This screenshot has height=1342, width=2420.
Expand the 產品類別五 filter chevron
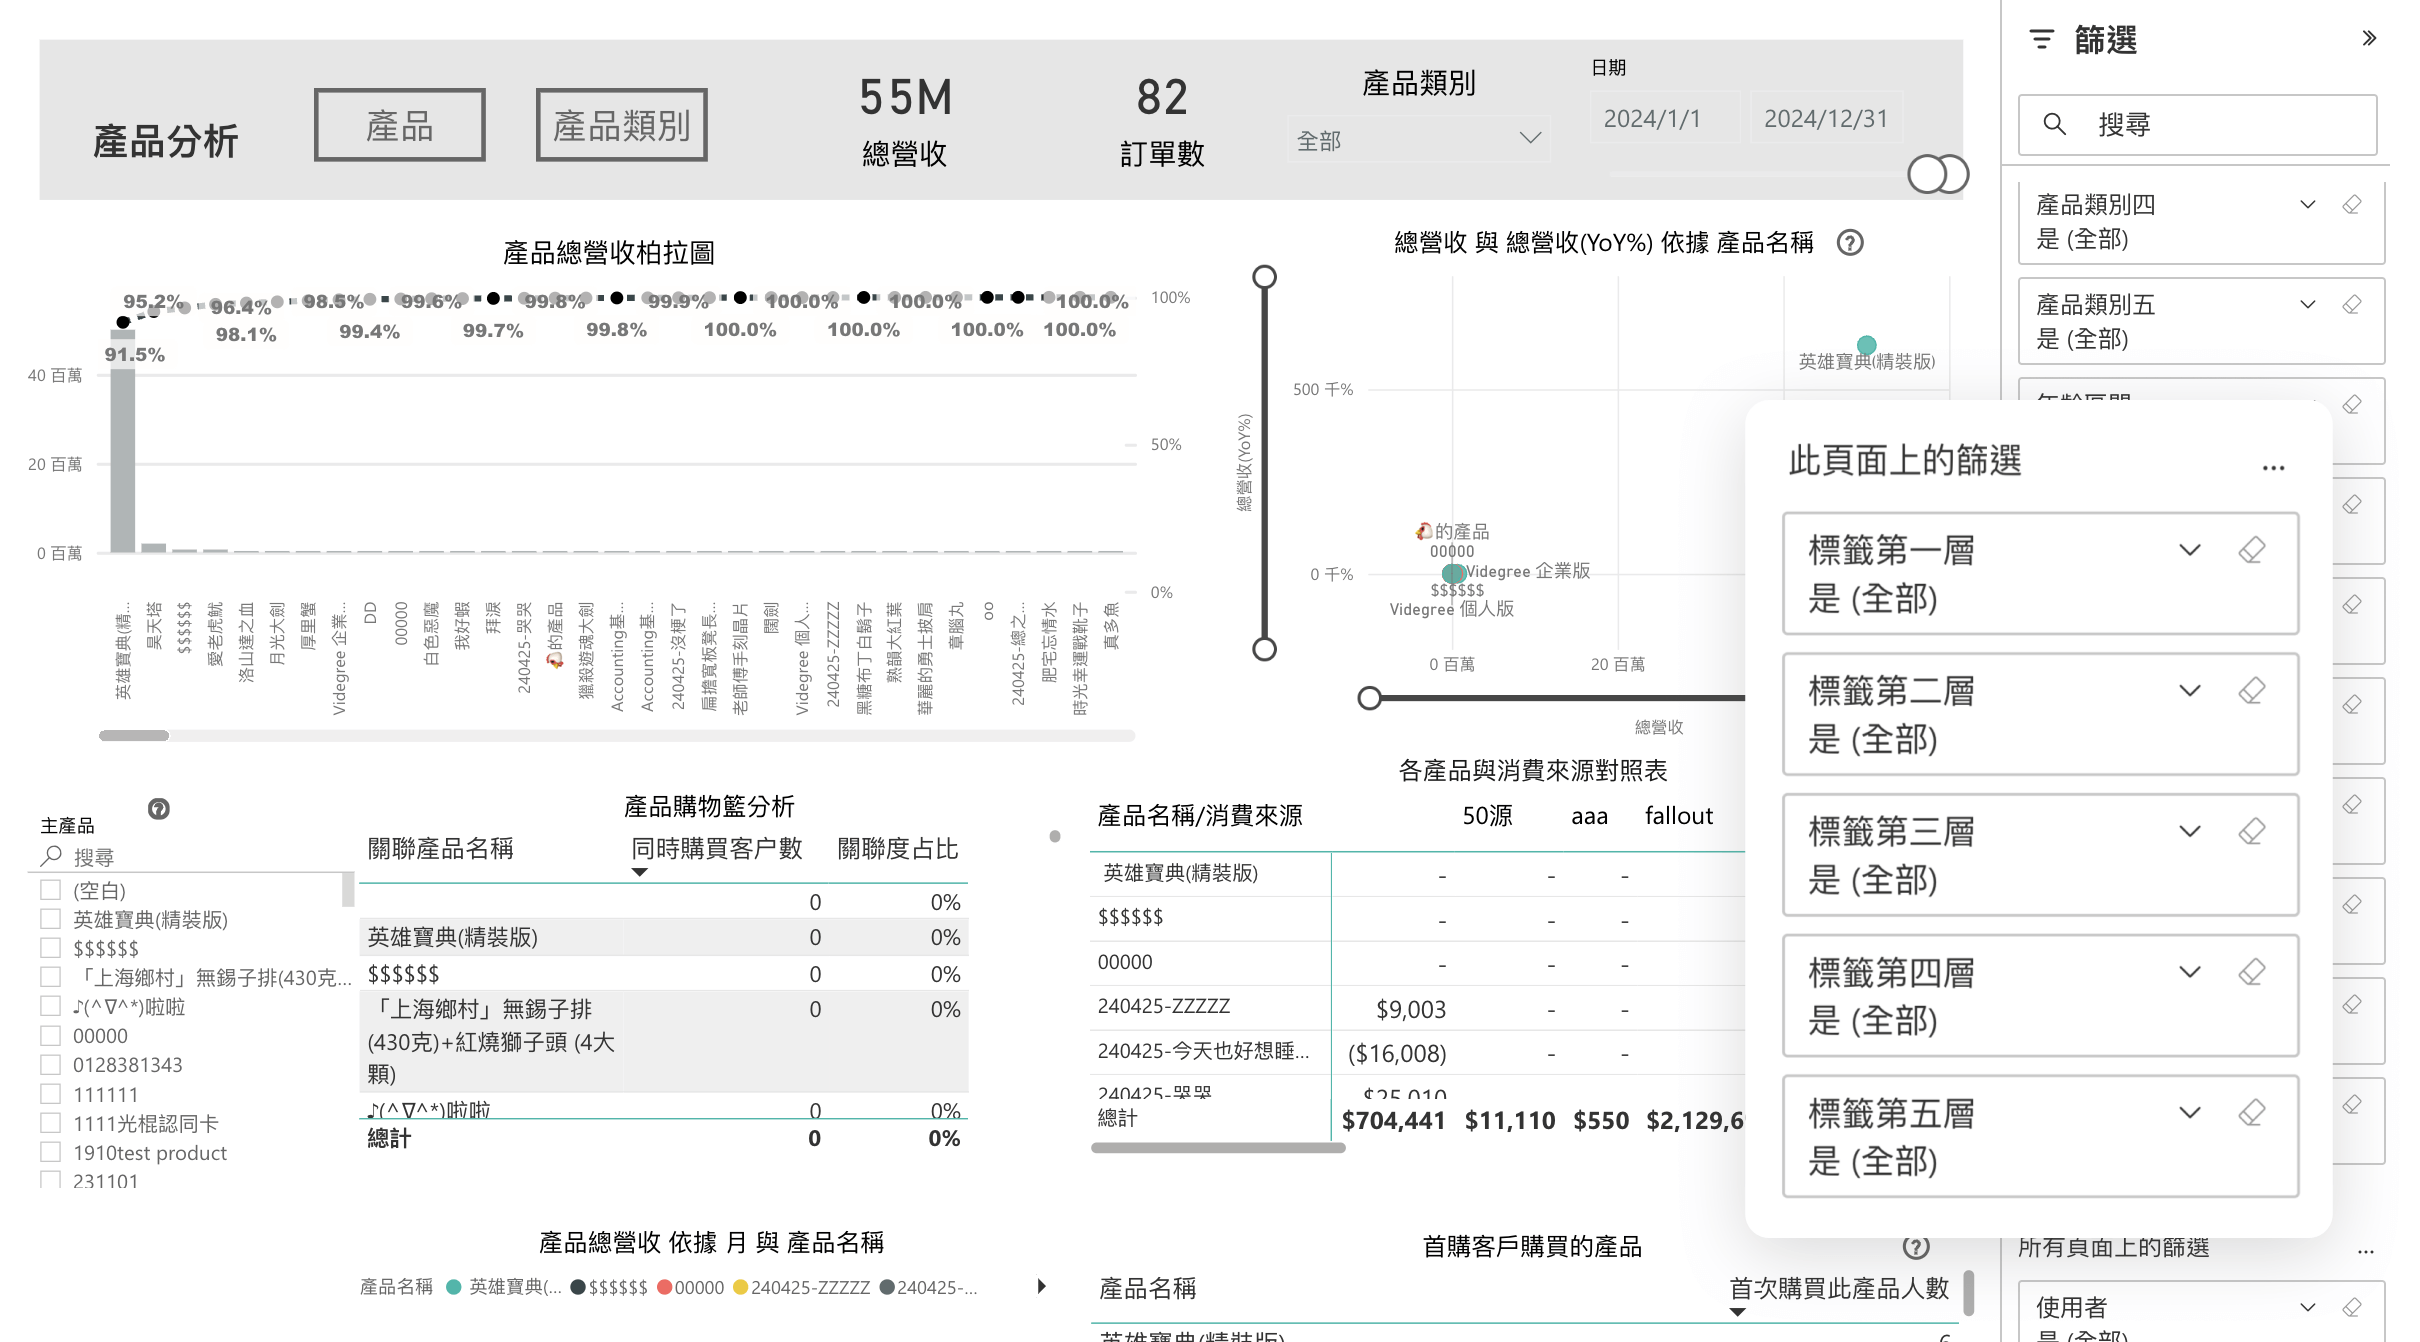[x=2308, y=305]
